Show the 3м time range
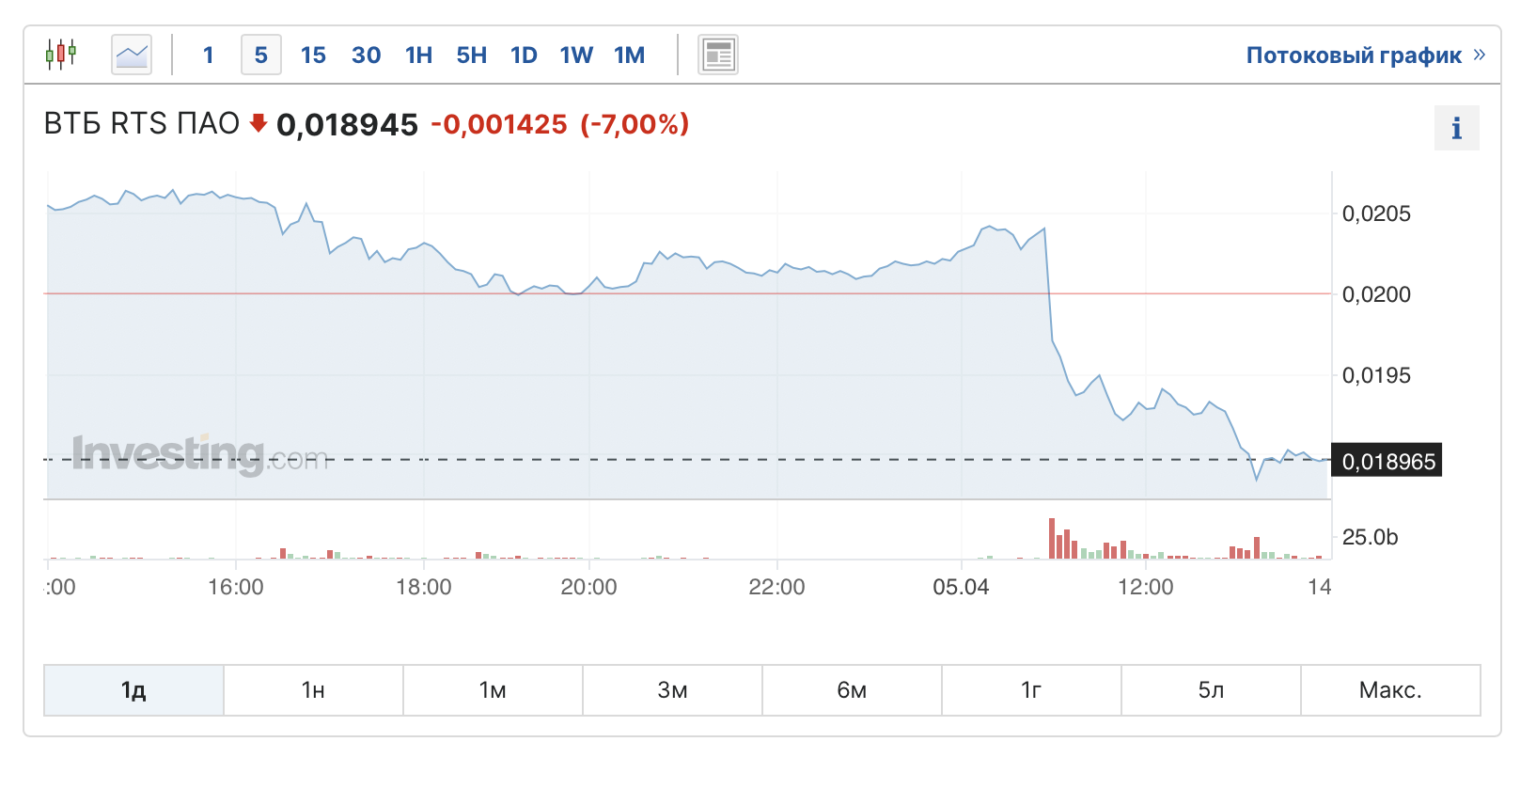 672,690
